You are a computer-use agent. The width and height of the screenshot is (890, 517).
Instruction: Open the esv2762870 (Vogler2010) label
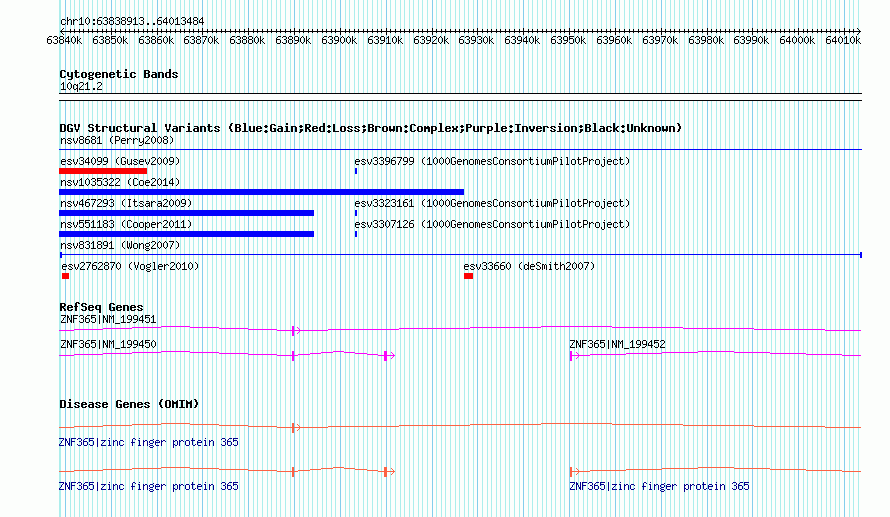point(130,266)
